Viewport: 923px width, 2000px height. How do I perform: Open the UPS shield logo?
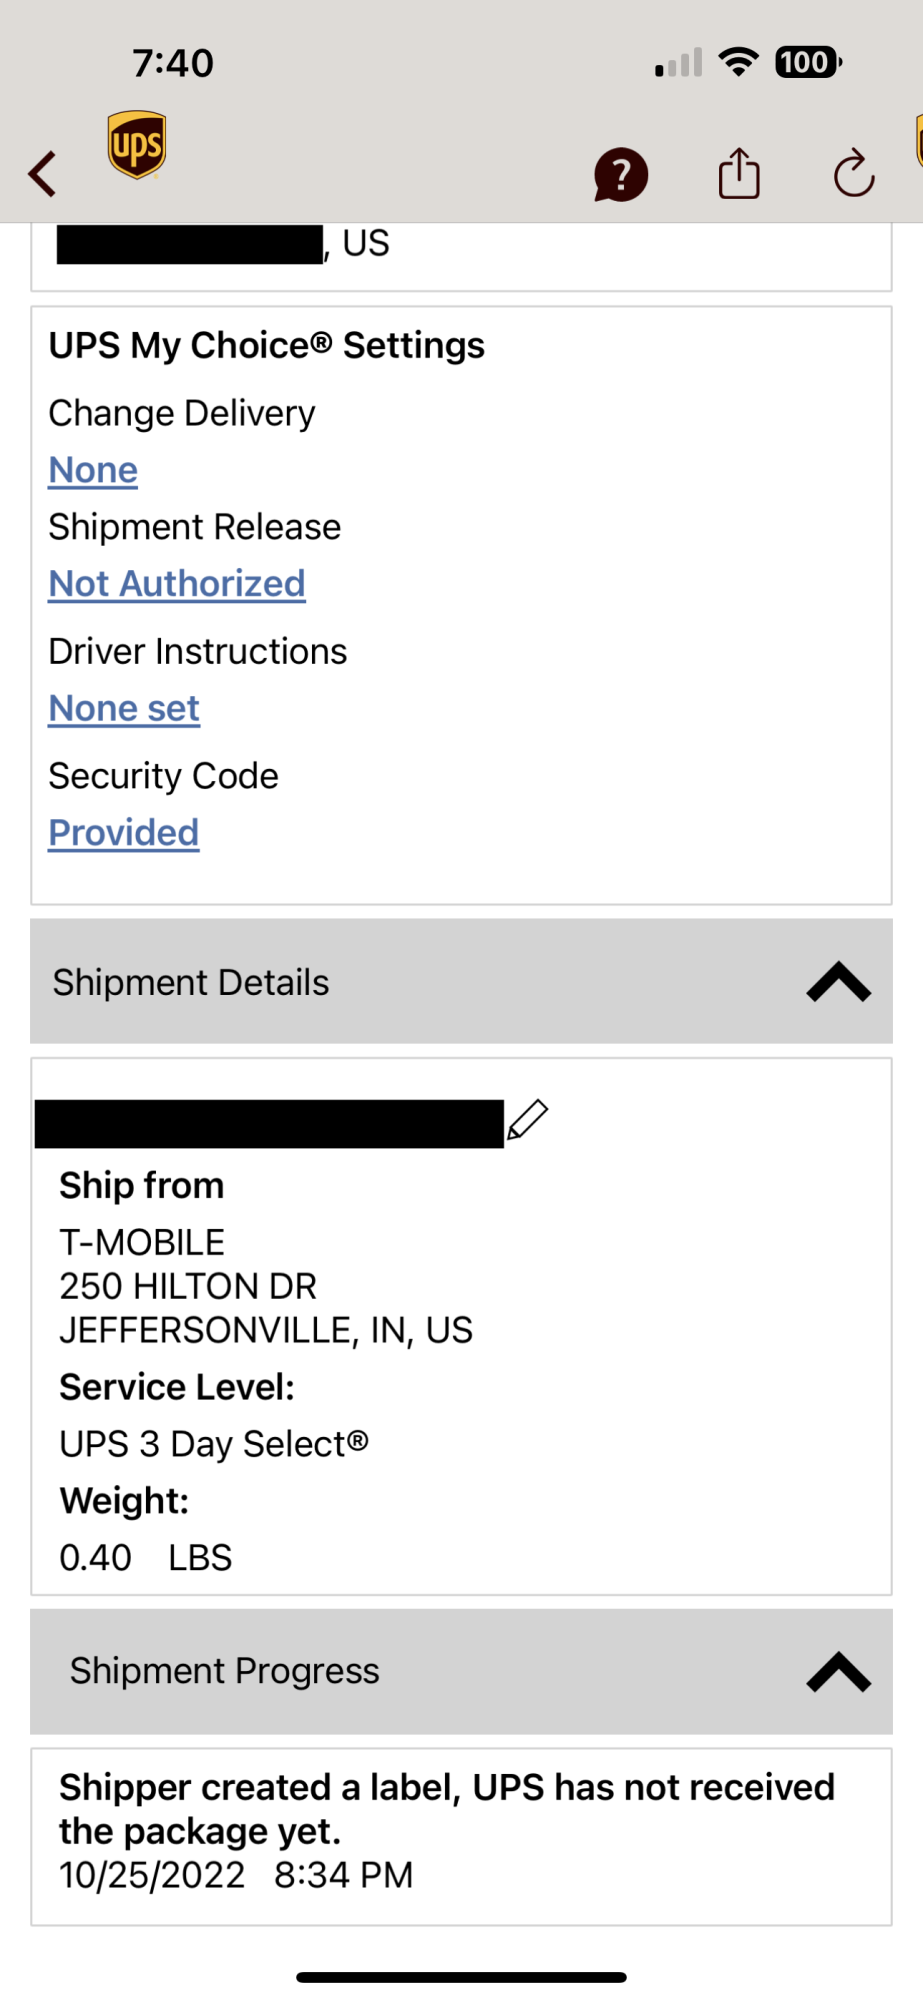point(137,145)
